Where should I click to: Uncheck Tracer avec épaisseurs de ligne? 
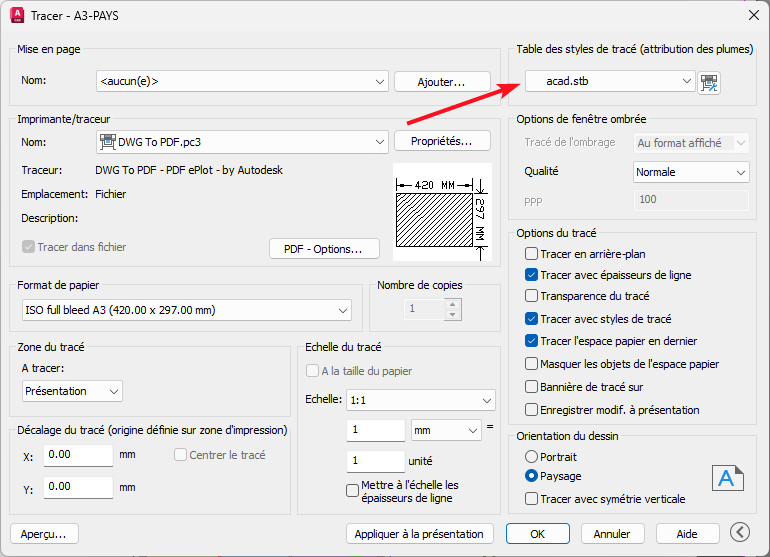tap(532, 275)
